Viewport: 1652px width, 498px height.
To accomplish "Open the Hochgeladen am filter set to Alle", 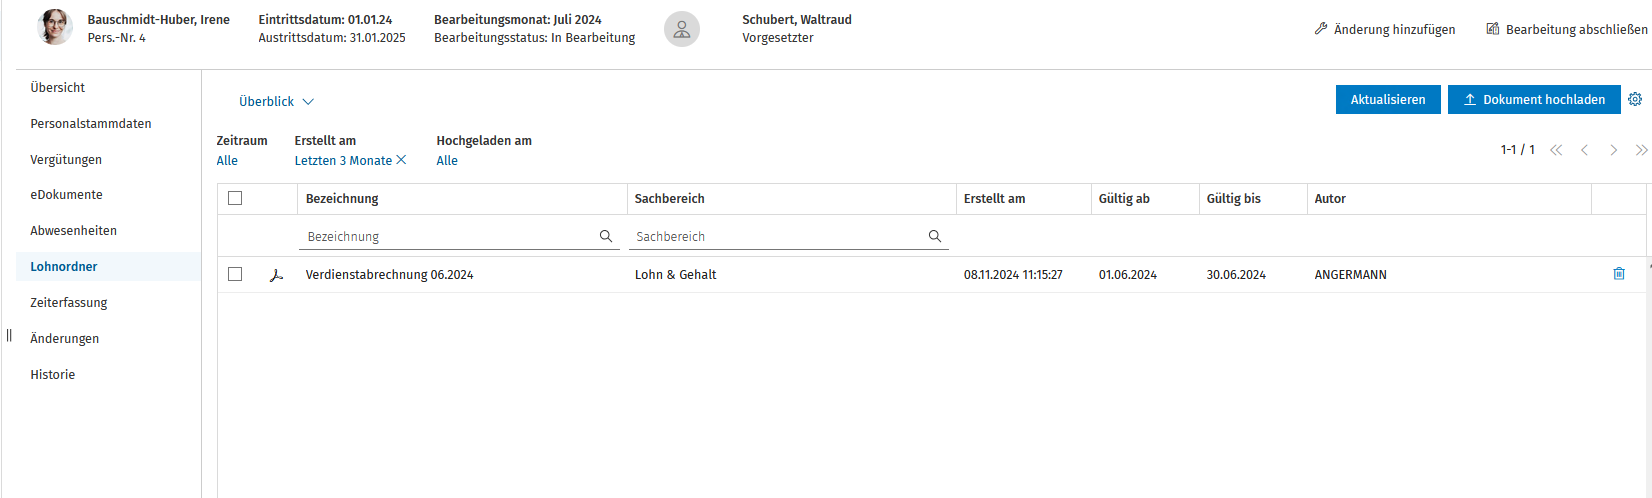I will pyautogui.click(x=447, y=160).
